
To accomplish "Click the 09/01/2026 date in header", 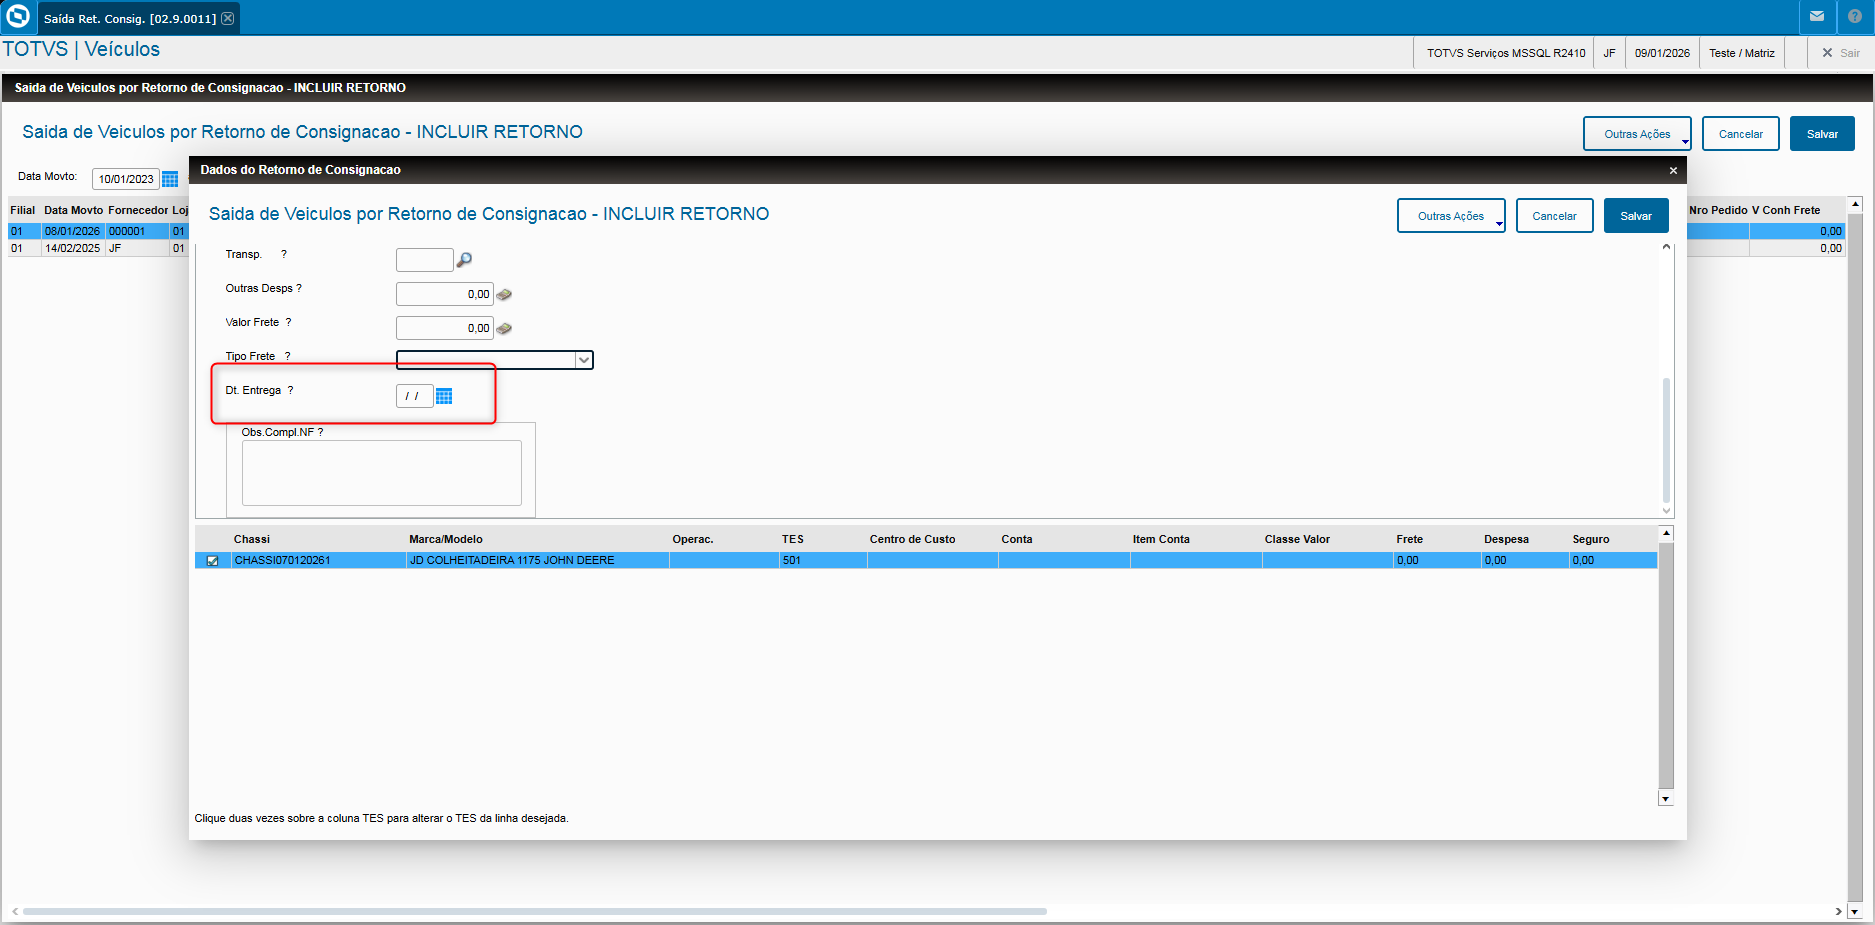I will tap(1662, 53).
